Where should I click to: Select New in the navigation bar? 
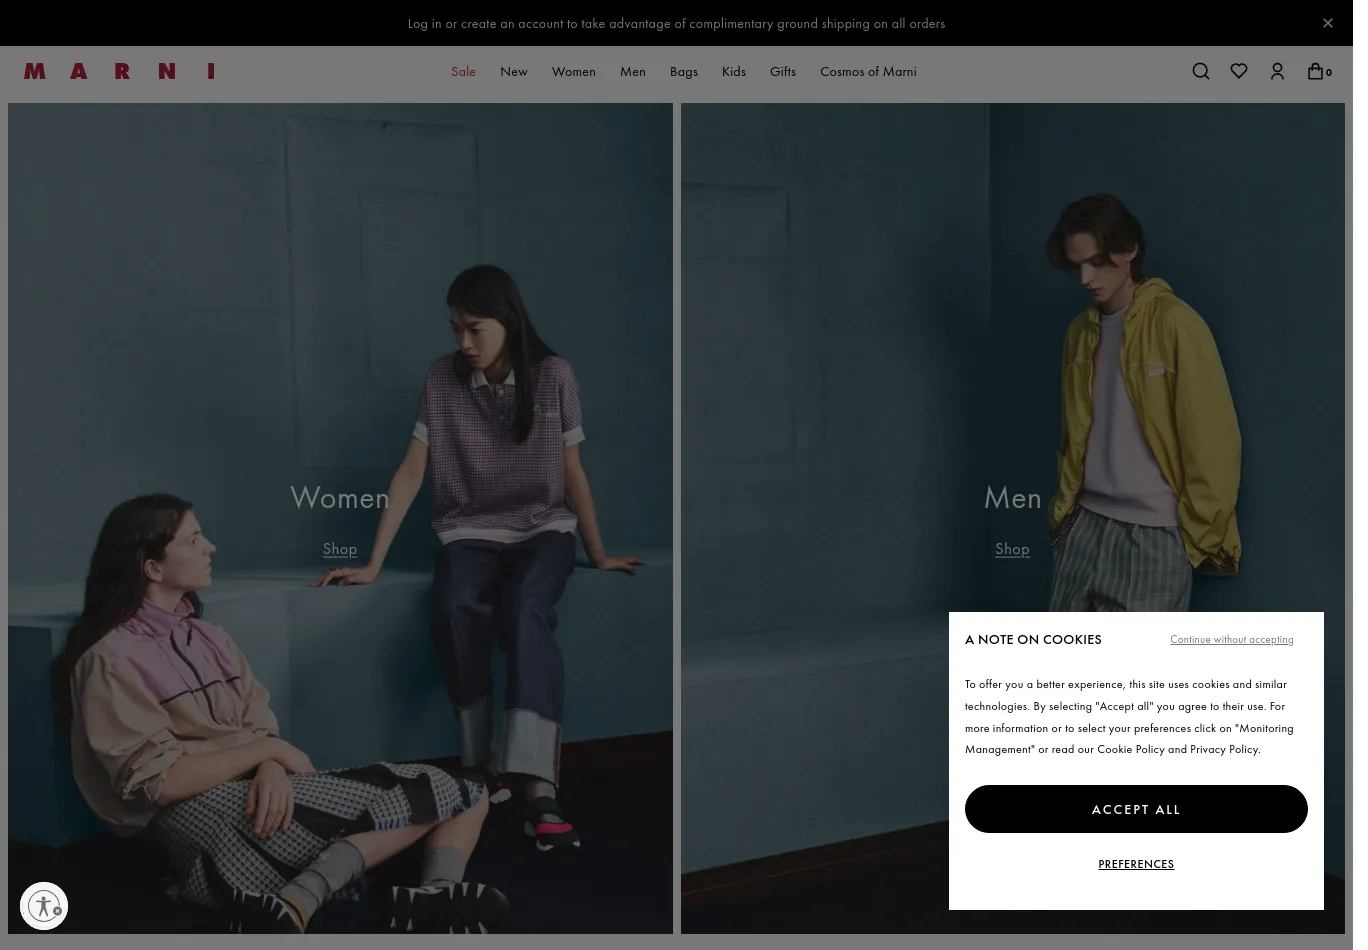tap(513, 71)
